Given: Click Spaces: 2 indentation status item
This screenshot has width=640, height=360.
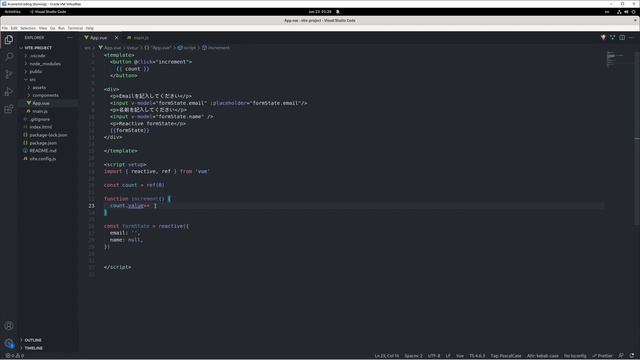Looking at the screenshot, I should tap(413, 356).
